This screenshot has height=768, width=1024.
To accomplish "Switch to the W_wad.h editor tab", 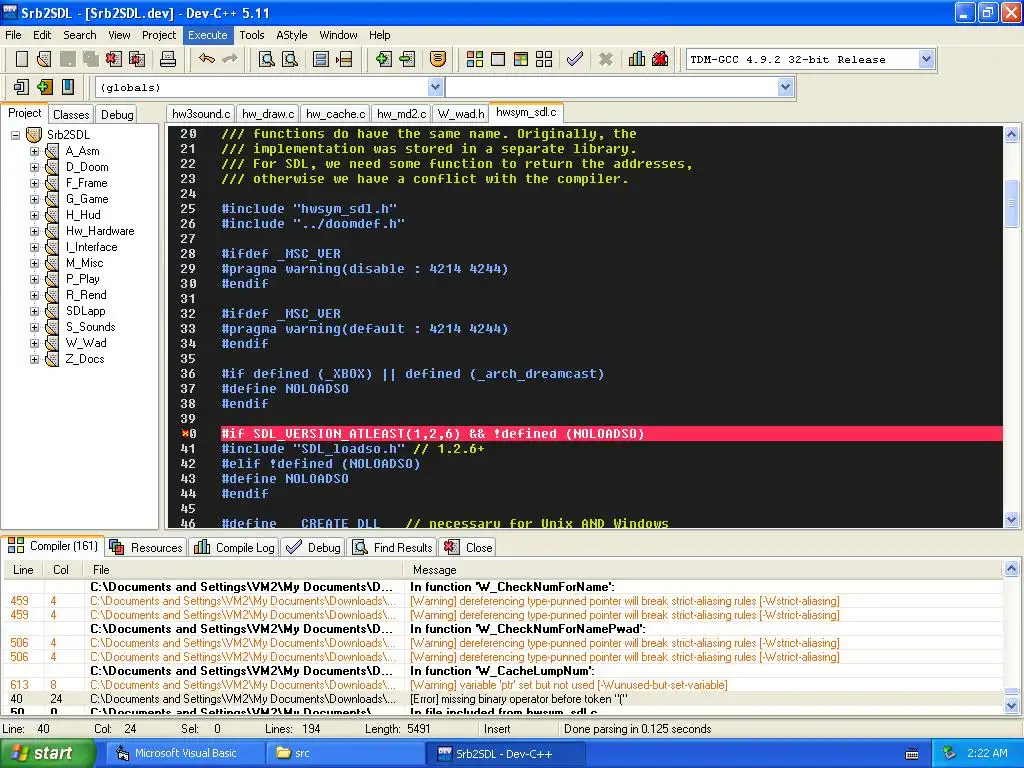I will [x=461, y=114].
